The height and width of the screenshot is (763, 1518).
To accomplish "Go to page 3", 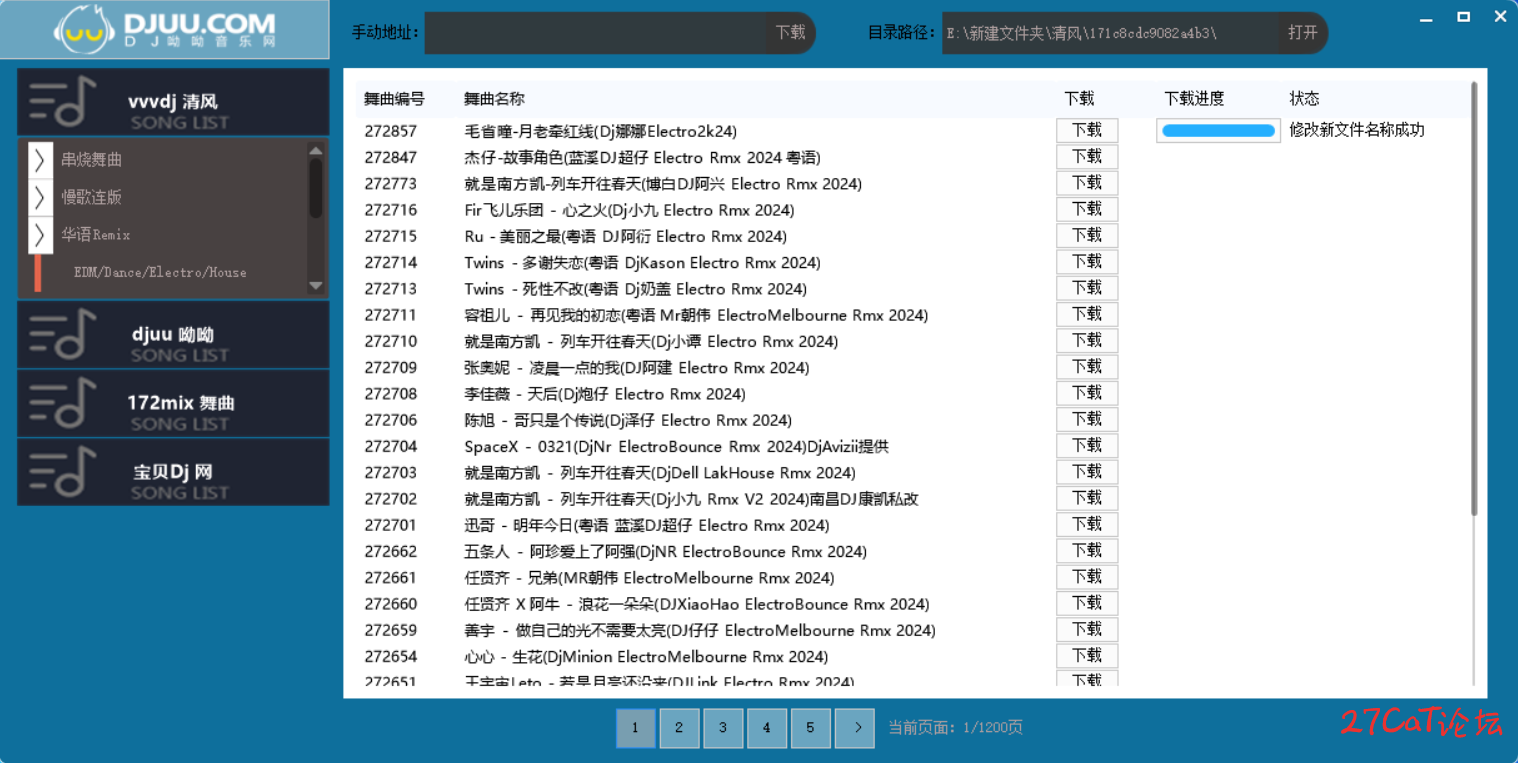I will pyautogui.click(x=723, y=728).
